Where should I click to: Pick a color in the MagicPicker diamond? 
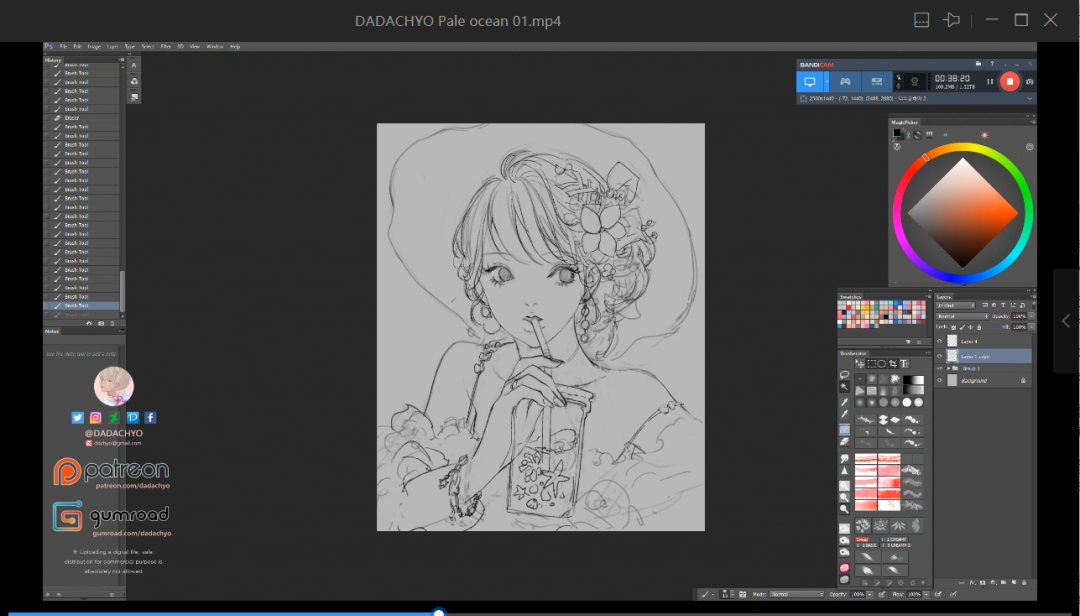pyautogui.click(x=962, y=213)
